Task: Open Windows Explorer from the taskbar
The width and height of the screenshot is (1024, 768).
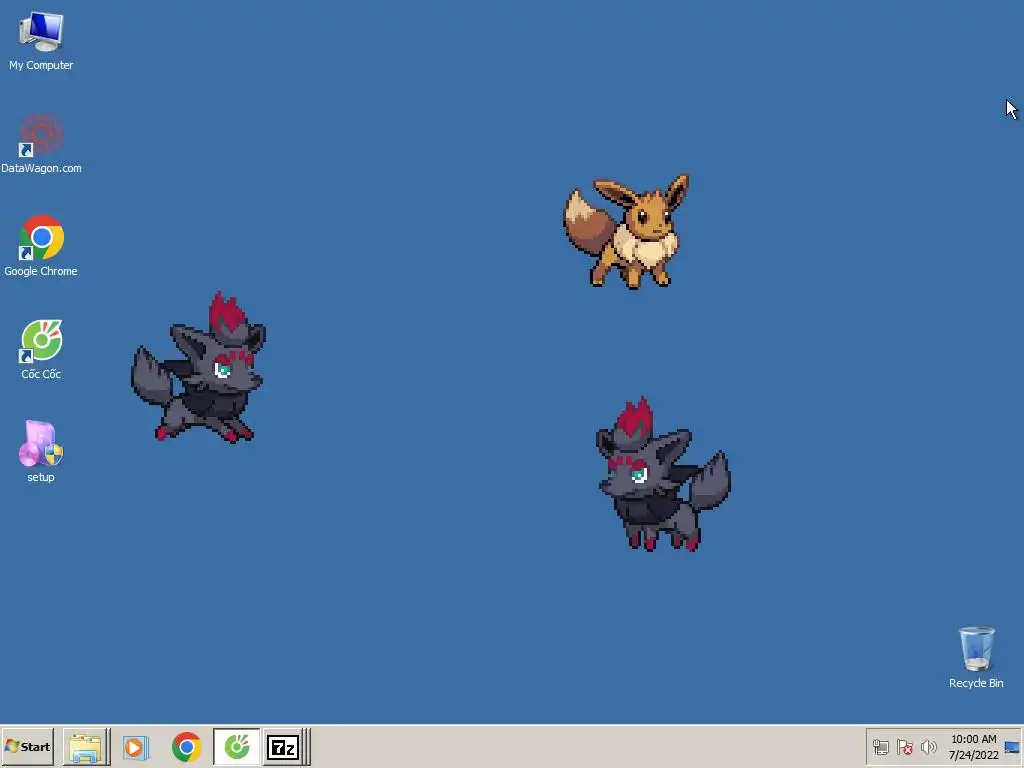Action: click(x=86, y=747)
